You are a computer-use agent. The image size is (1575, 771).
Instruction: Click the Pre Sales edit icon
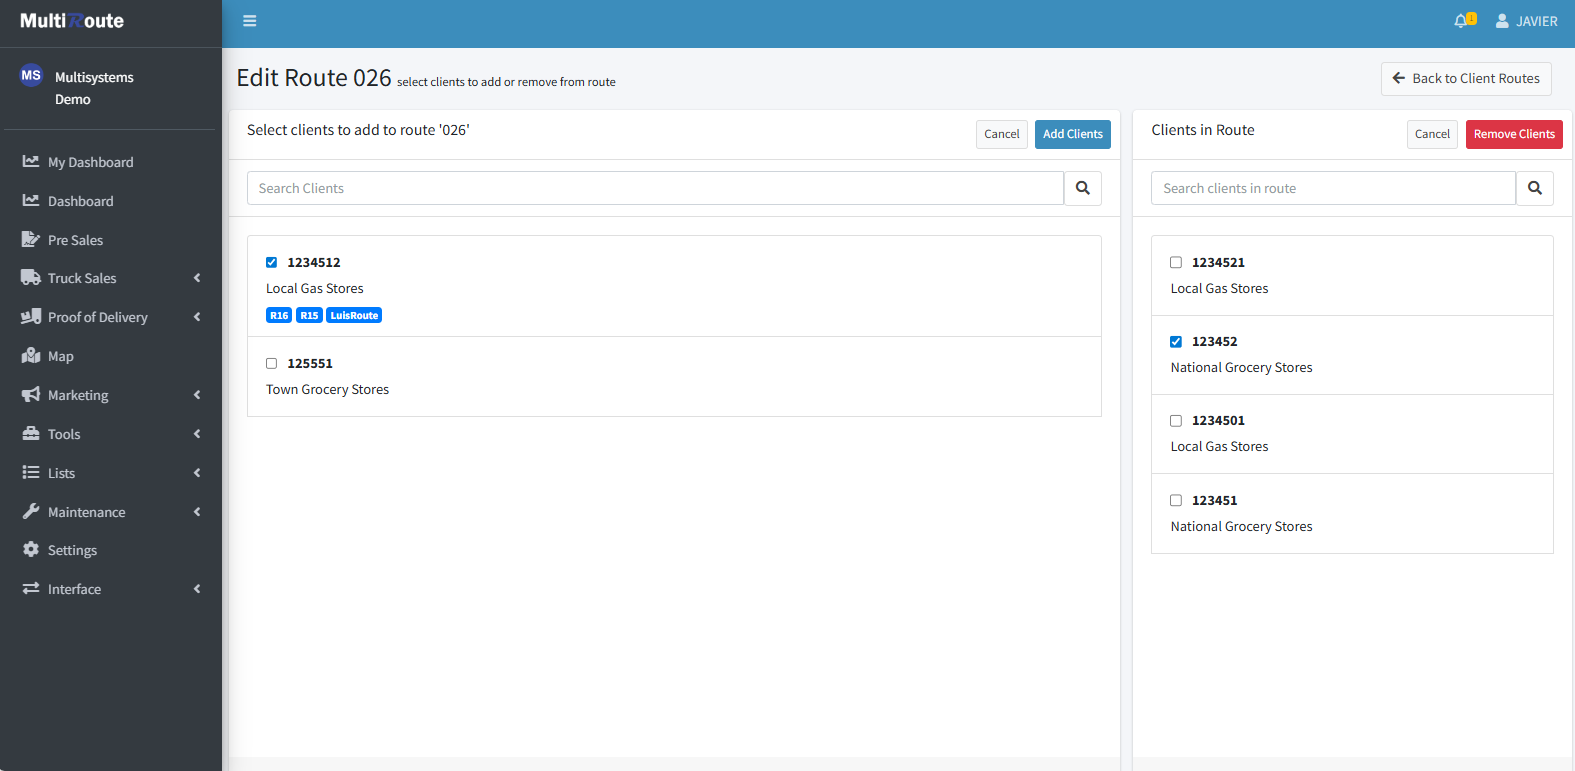(x=31, y=240)
